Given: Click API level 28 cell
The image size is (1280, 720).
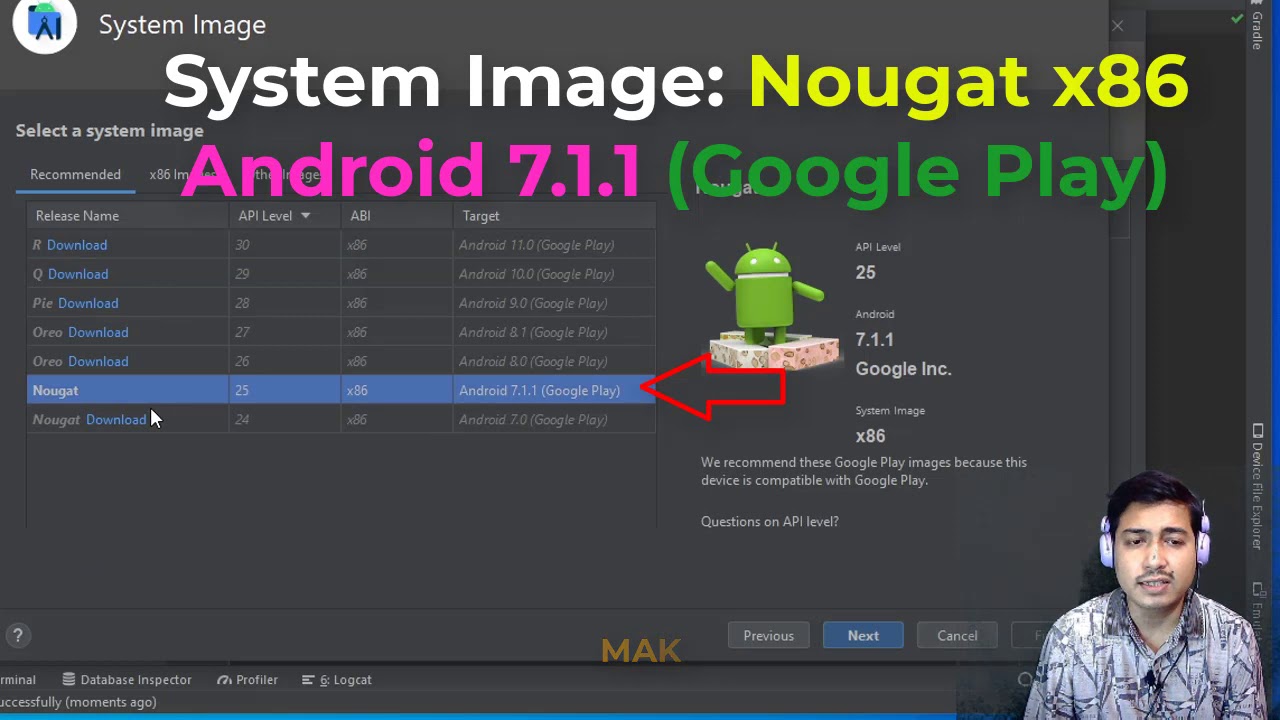Looking at the screenshot, I should pyautogui.click(x=285, y=303).
